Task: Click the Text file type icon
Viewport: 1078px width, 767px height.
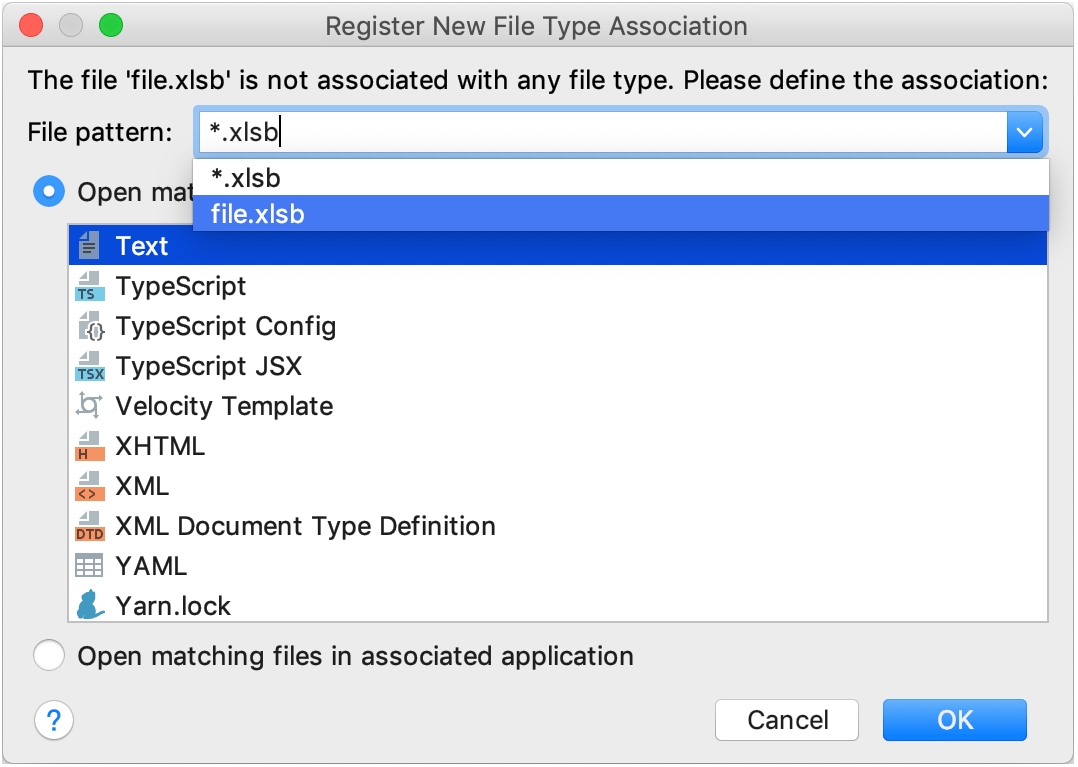Action: point(89,246)
